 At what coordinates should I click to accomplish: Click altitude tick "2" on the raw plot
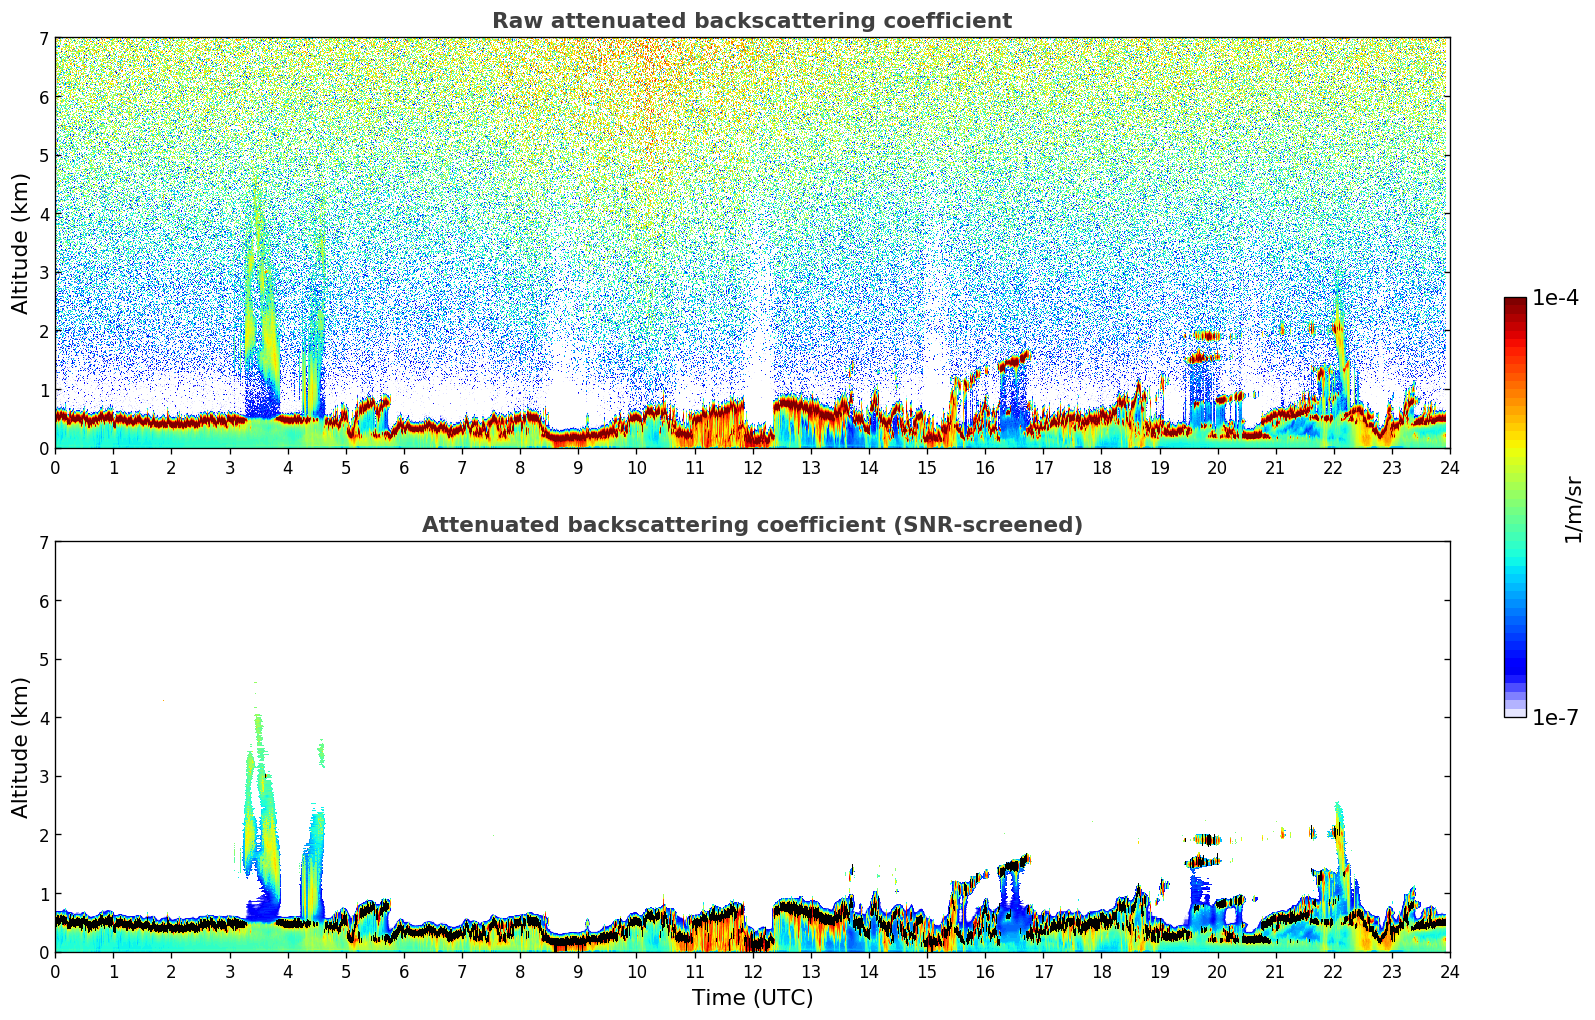pos(43,331)
